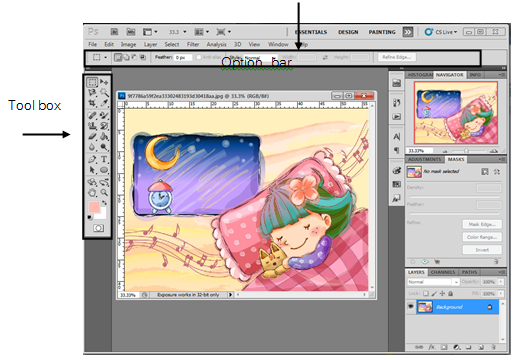
Task: Select the Hand tool
Action: click(92, 193)
